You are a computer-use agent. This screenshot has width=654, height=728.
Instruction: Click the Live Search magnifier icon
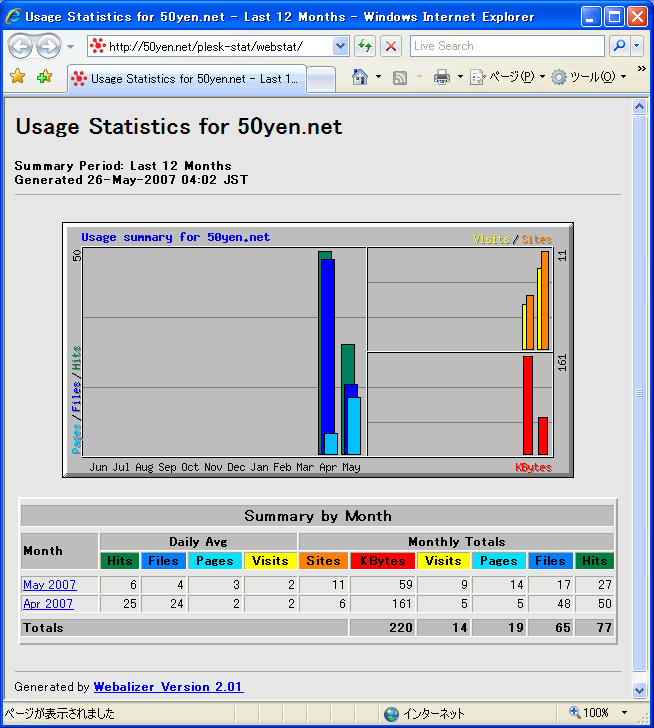619,46
